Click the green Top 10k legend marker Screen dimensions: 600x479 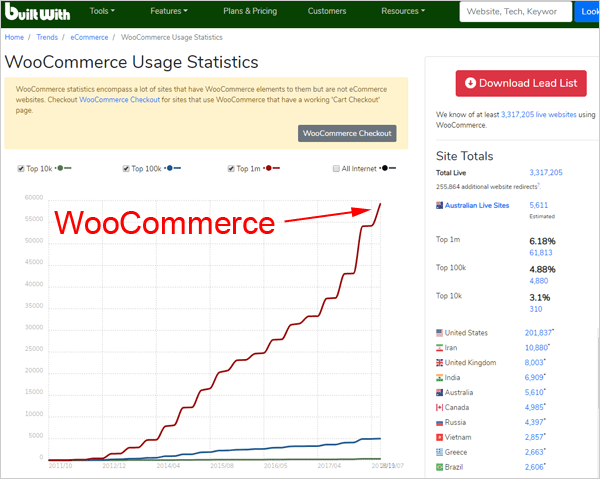click(x=63, y=168)
